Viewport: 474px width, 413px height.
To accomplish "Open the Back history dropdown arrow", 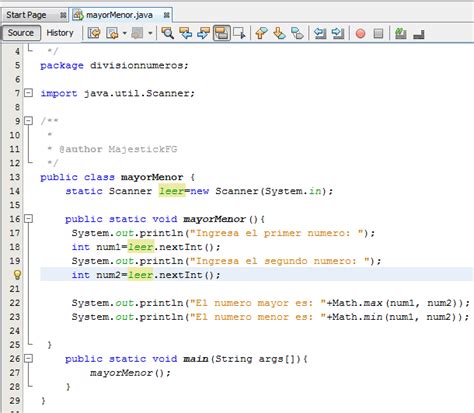I will pos(125,33).
